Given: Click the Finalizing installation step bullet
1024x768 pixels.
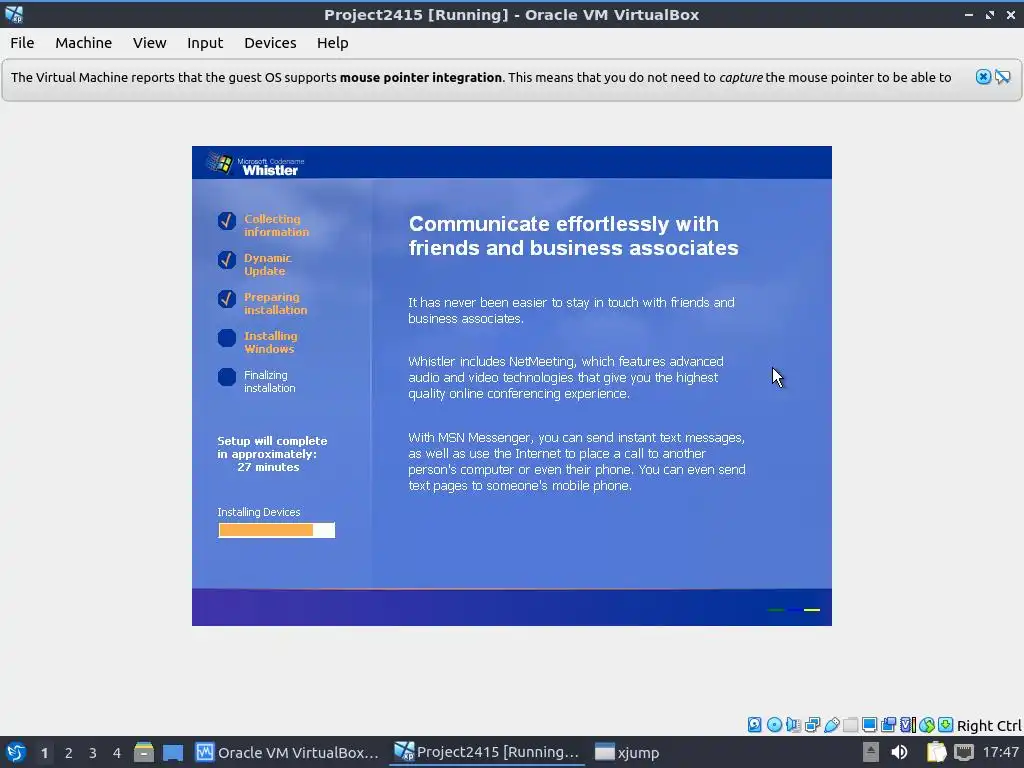Looking at the screenshot, I should coord(227,377).
